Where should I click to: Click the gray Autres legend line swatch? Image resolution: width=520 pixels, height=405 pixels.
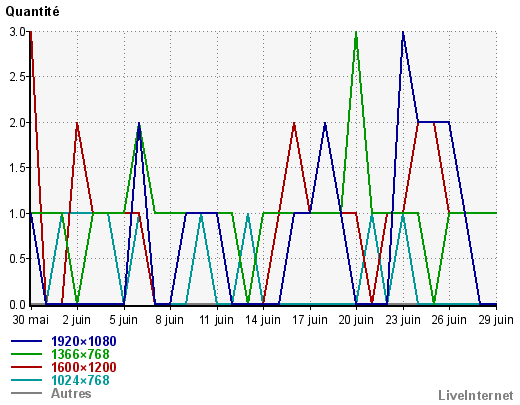[26, 393]
